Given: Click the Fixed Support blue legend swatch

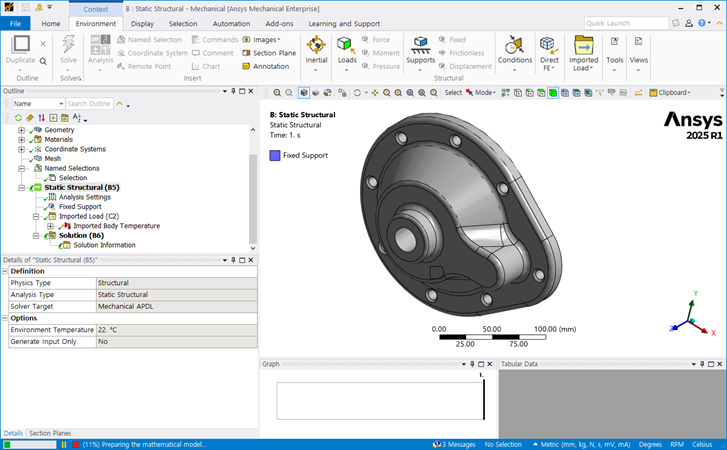Looking at the screenshot, I should [x=275, y=156].
